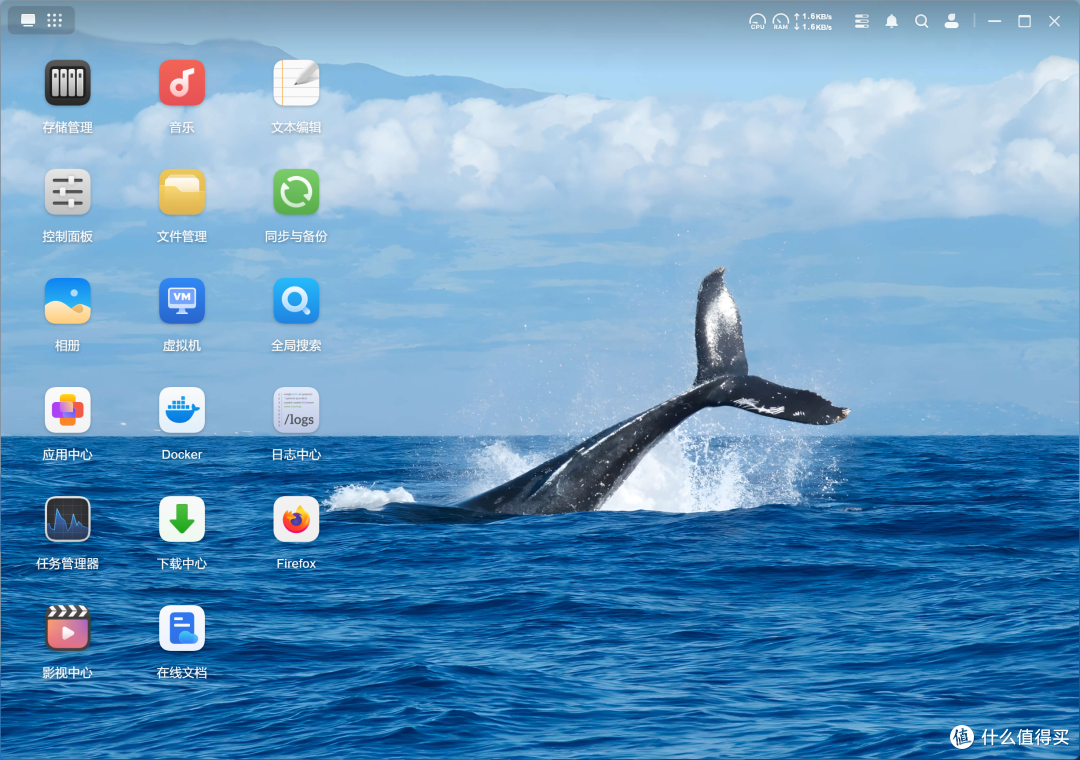Open the user account menu icon
This screenshot has height=760, width=1080.
[951, 21]
